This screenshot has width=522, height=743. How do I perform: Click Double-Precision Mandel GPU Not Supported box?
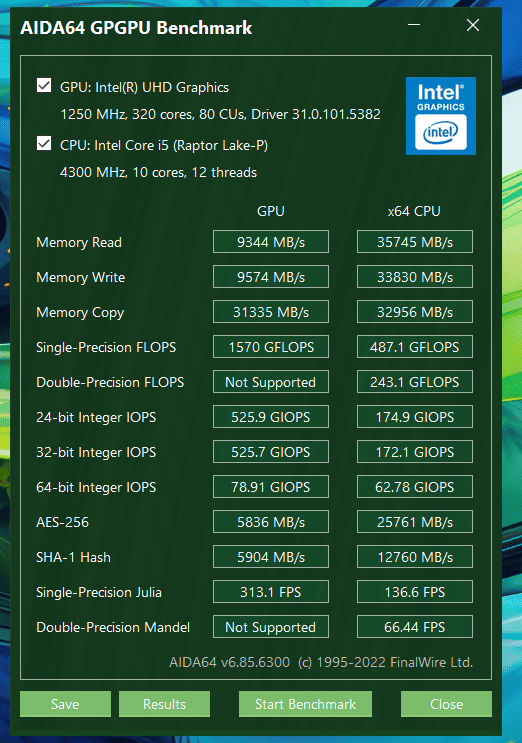tap(271, 627)
